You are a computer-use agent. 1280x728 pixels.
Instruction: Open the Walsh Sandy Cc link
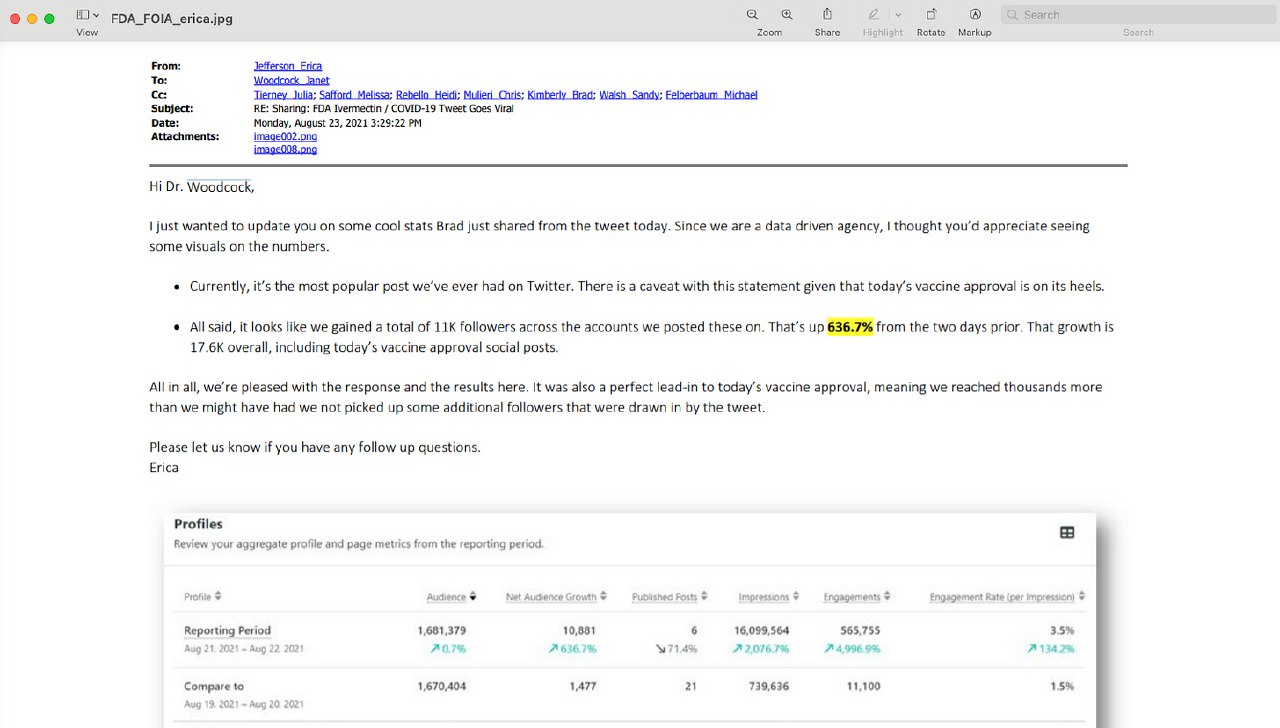(629, 94)
